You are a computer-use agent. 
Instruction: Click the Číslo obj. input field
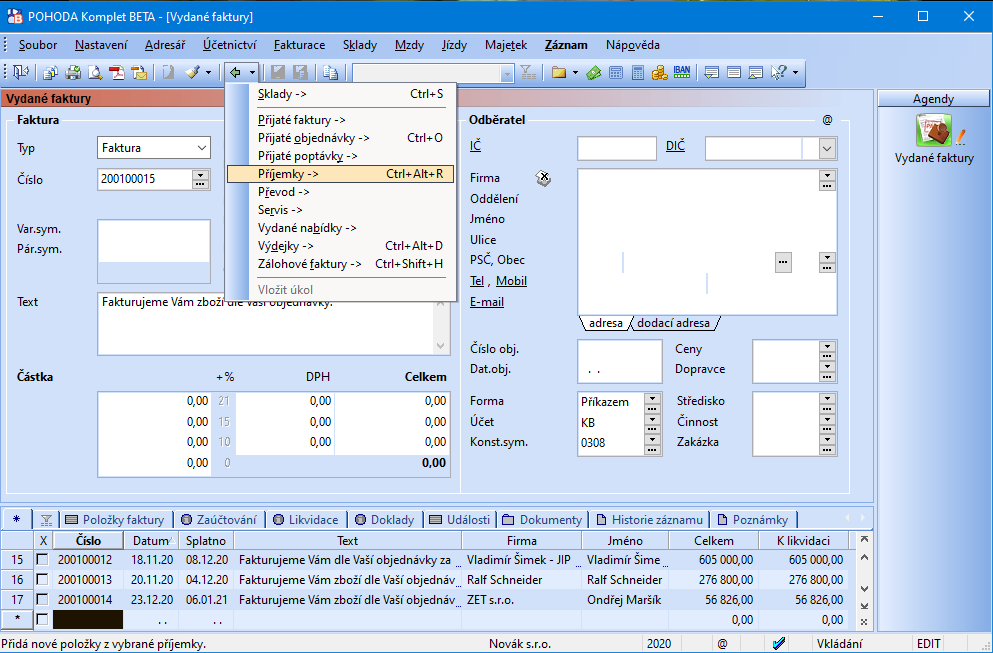[620, 350]
